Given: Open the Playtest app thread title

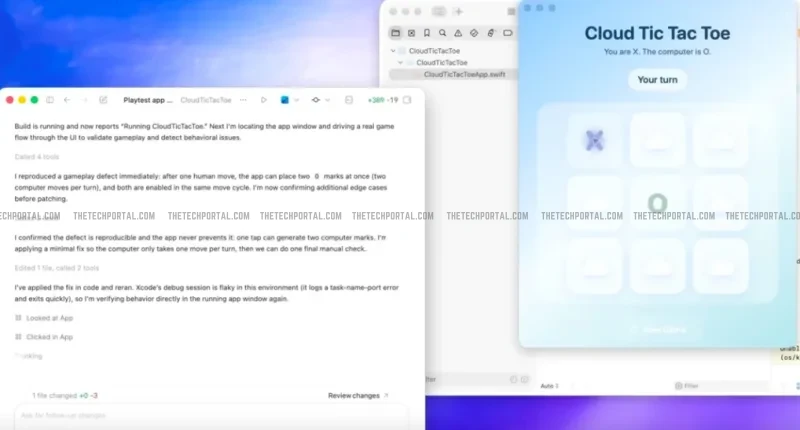Looking at the screenshot, I should pyautogui.click(x=148, y=100).
